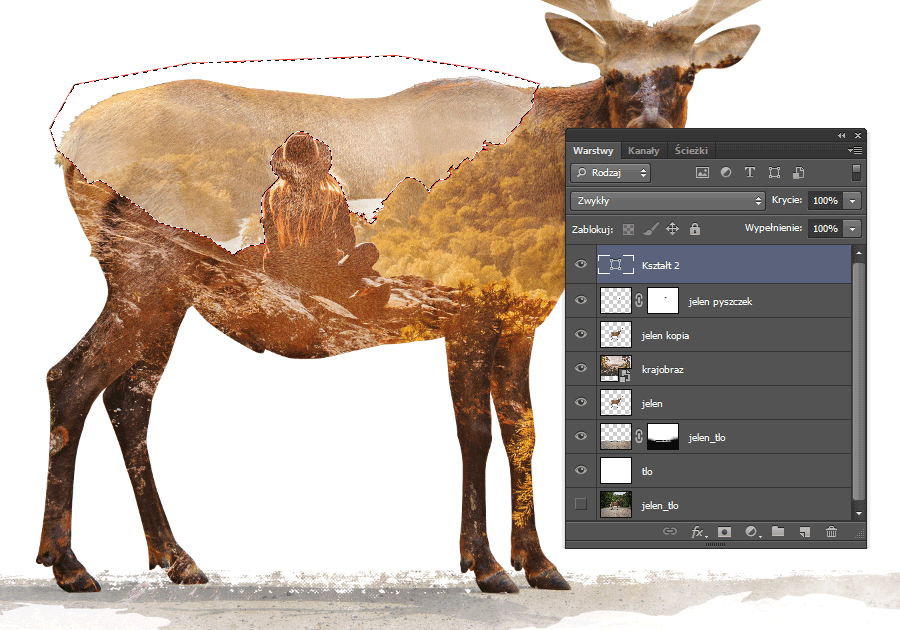Select the jelen kopia layer thumbnail
This screenshot has height=630, width=900.
coord(616,335)
